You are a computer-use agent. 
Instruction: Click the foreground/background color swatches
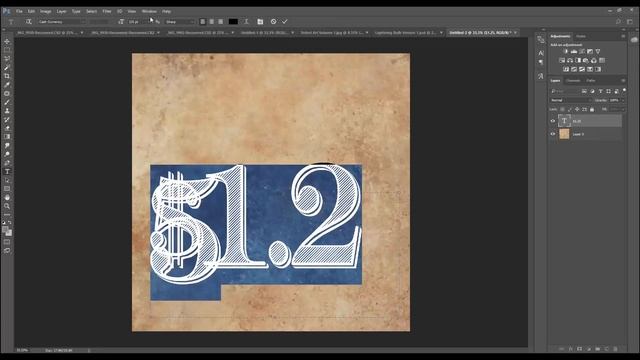click(x=7, y=231)
